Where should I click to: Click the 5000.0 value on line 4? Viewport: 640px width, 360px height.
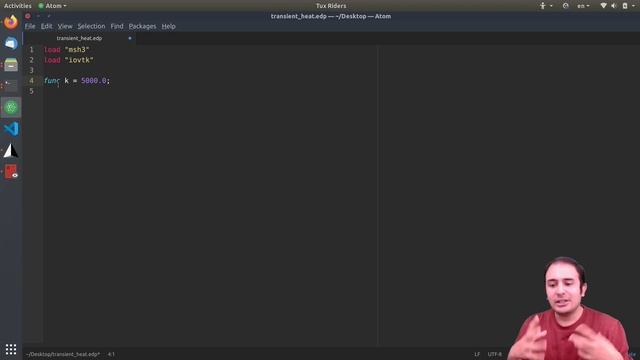94,81
